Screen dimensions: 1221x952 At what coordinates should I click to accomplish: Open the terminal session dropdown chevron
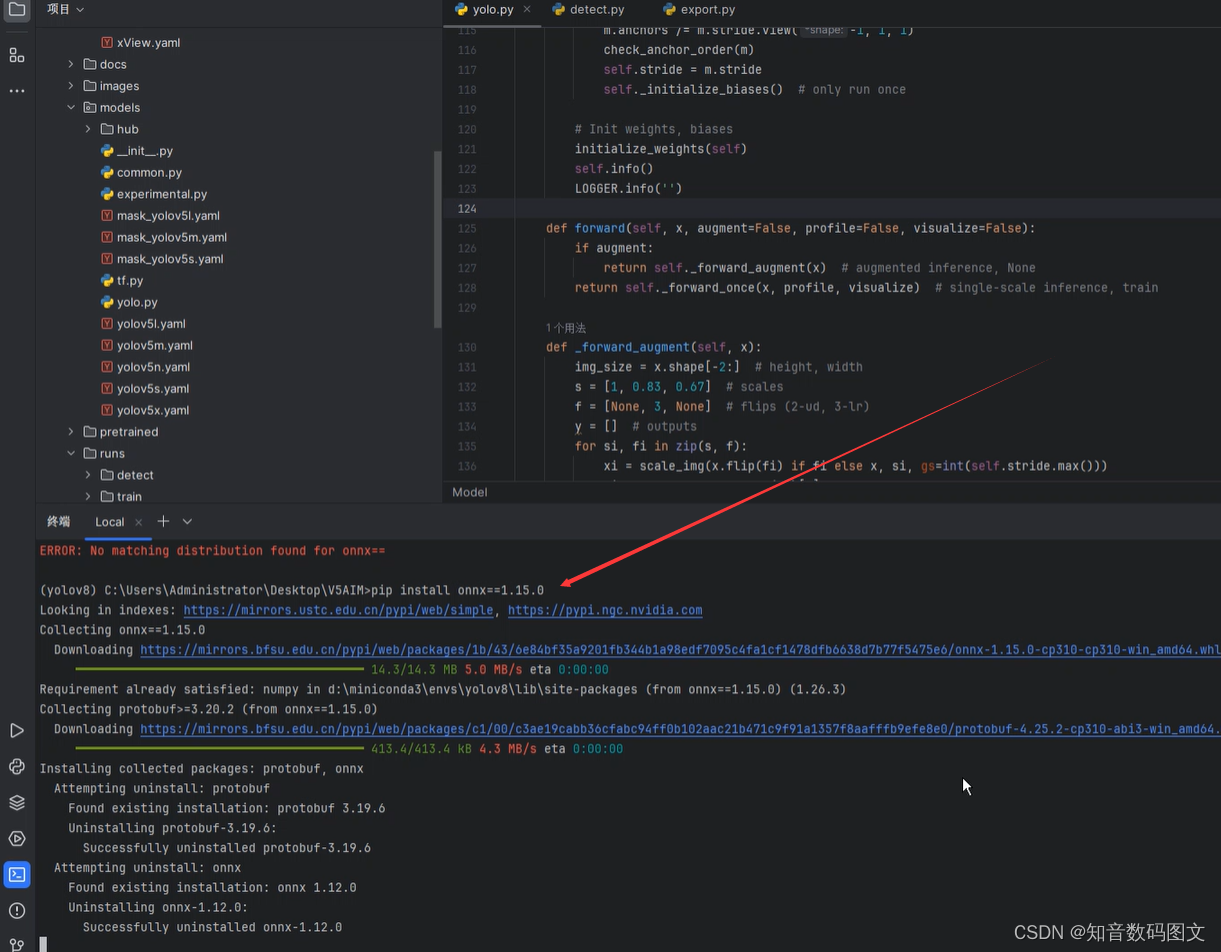point(189,521)
